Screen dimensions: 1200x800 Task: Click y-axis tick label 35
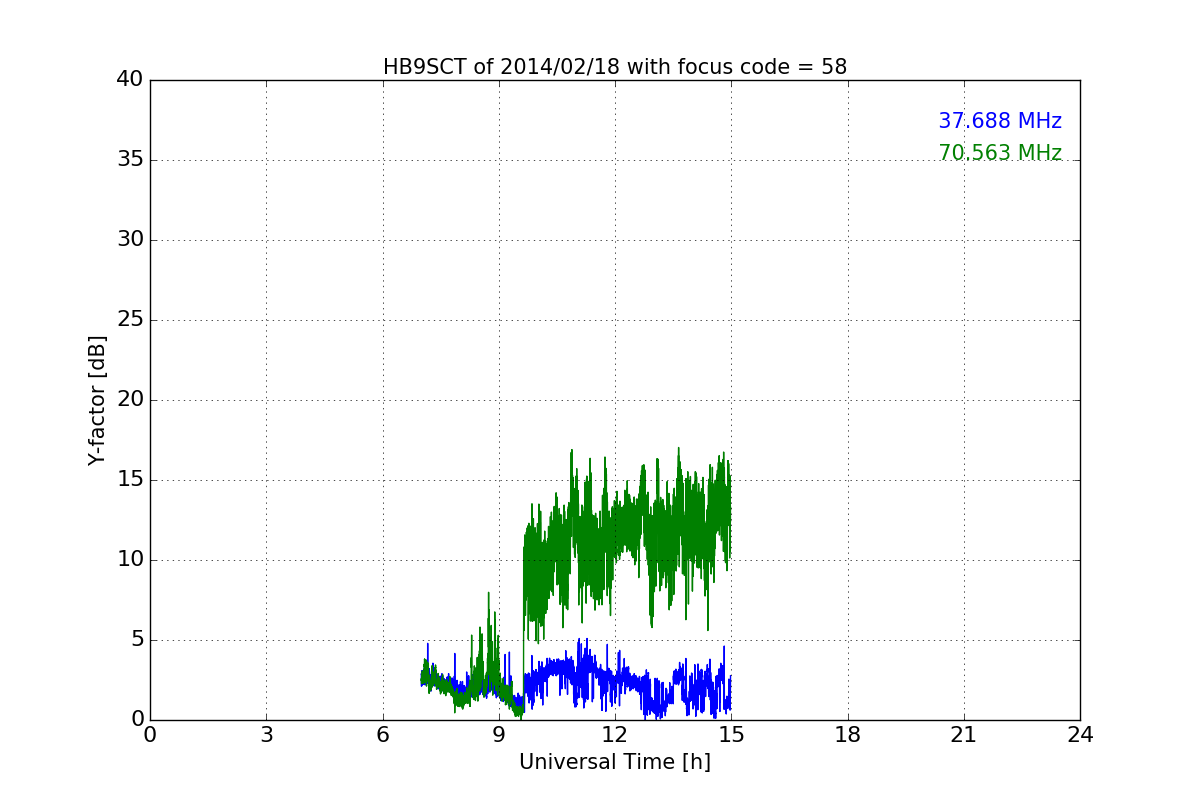pos(130,160)
